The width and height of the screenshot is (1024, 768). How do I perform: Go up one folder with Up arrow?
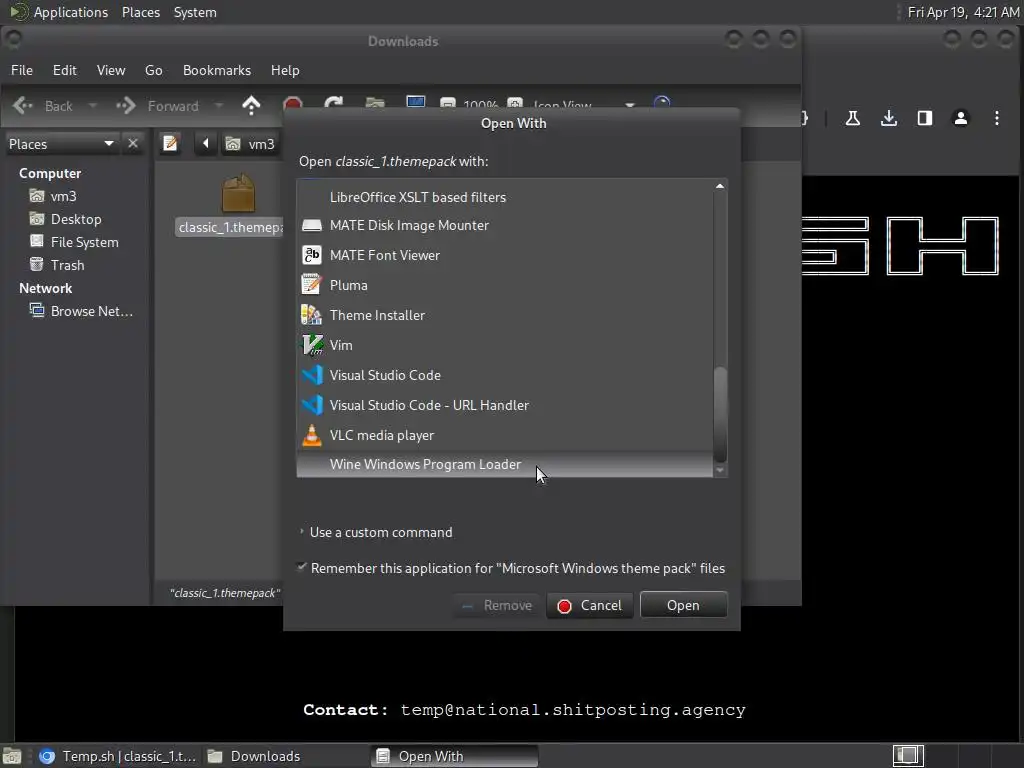click(x=251, y=106)
